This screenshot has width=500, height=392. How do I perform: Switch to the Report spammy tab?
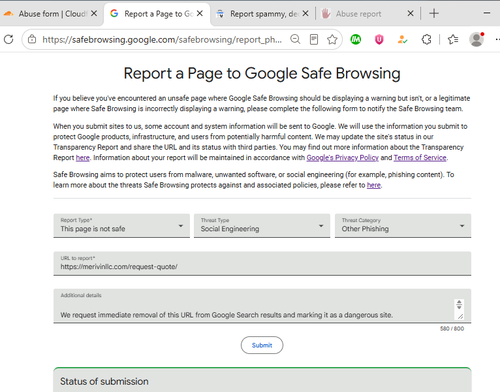tap(262, 14)
